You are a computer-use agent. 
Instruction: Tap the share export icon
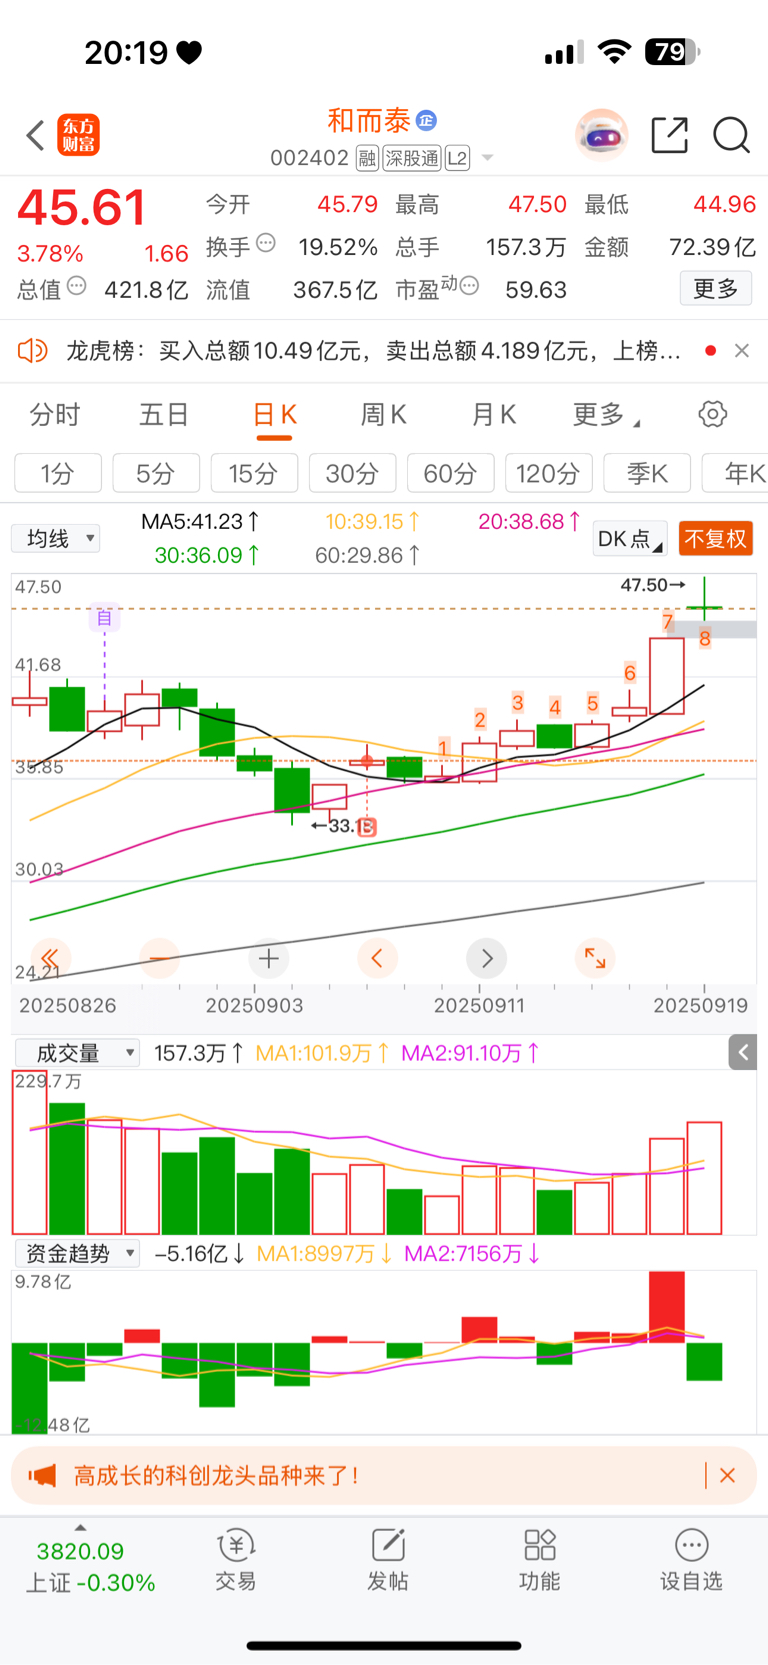669,134
